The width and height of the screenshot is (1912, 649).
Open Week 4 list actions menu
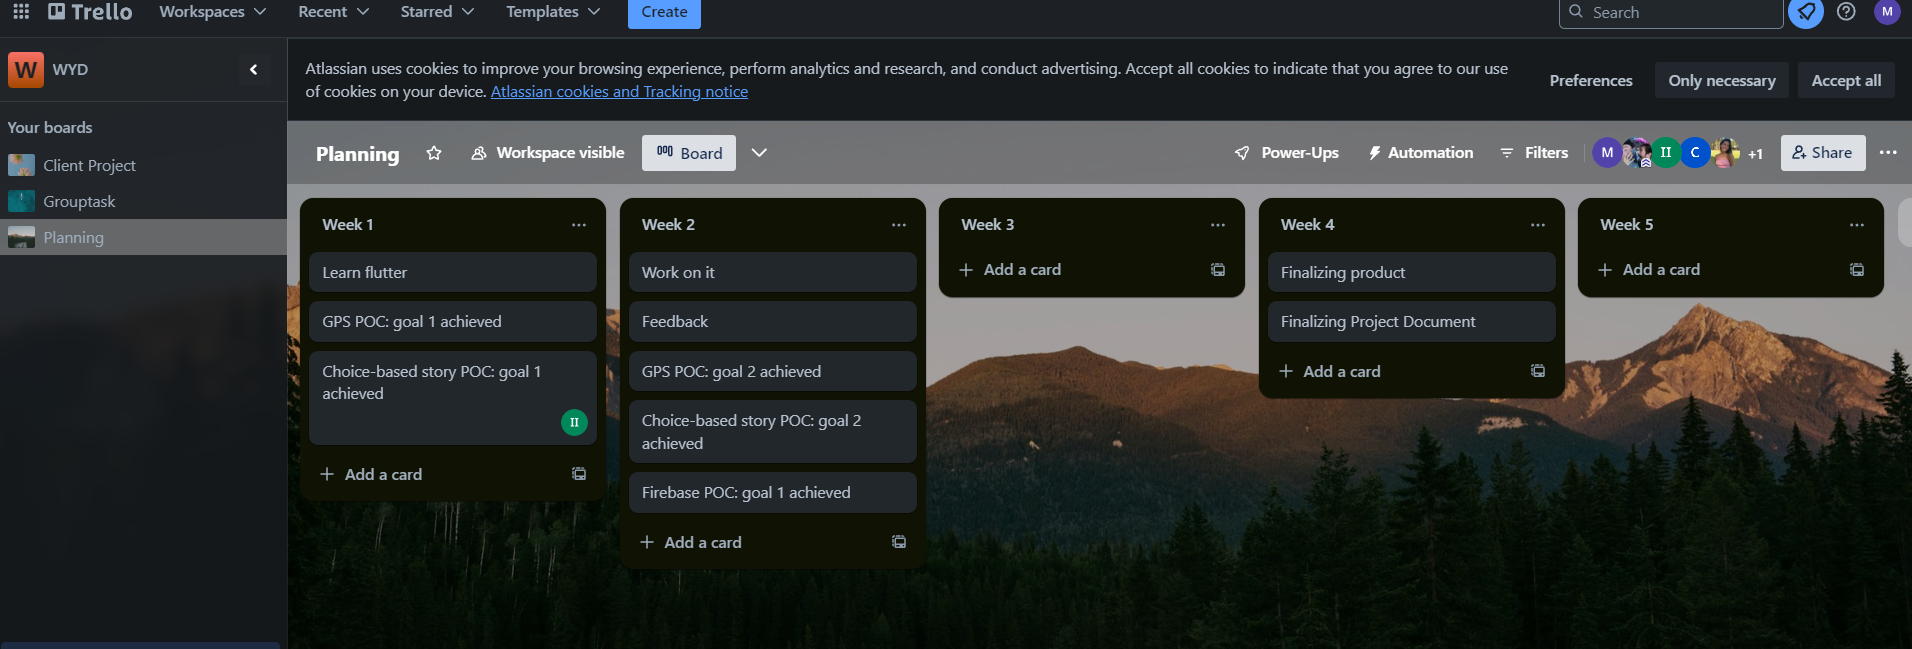(1537, 225)
